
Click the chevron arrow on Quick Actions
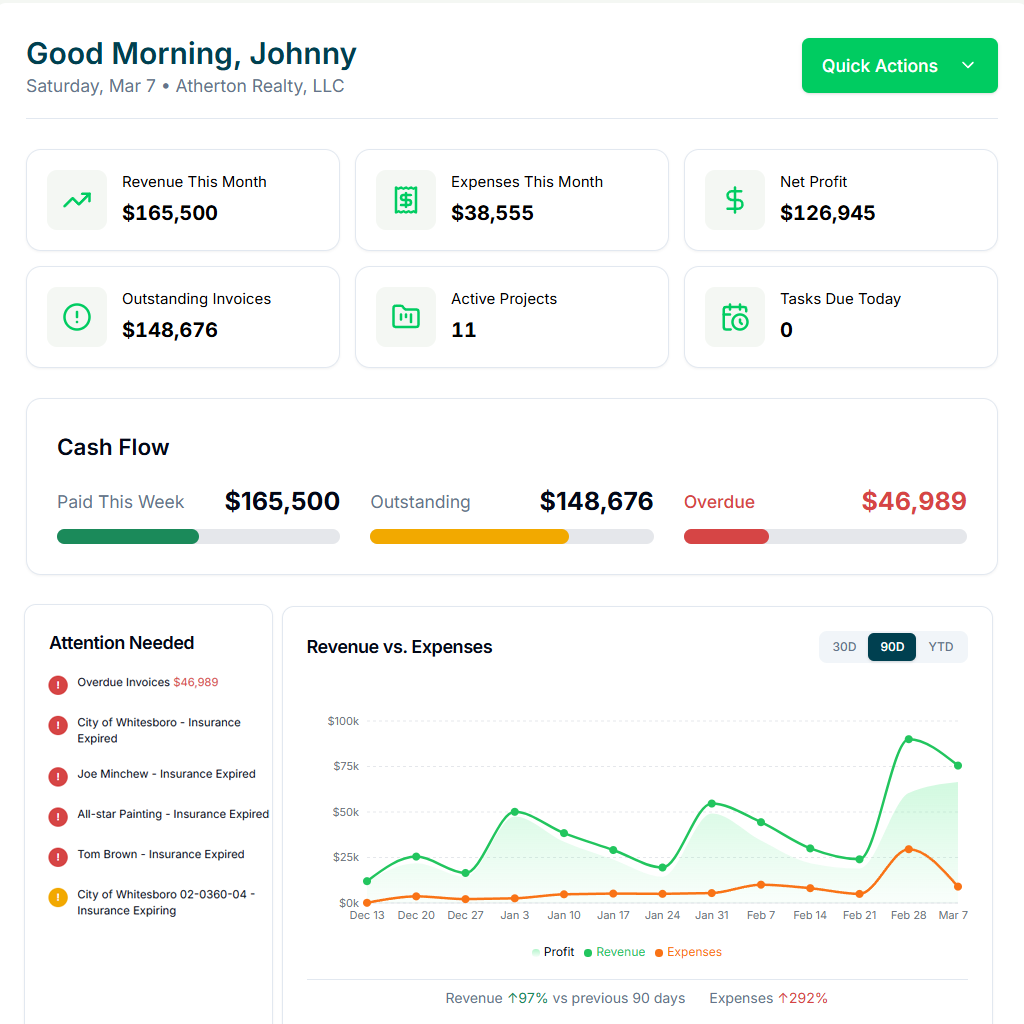(x=967, y=66)
